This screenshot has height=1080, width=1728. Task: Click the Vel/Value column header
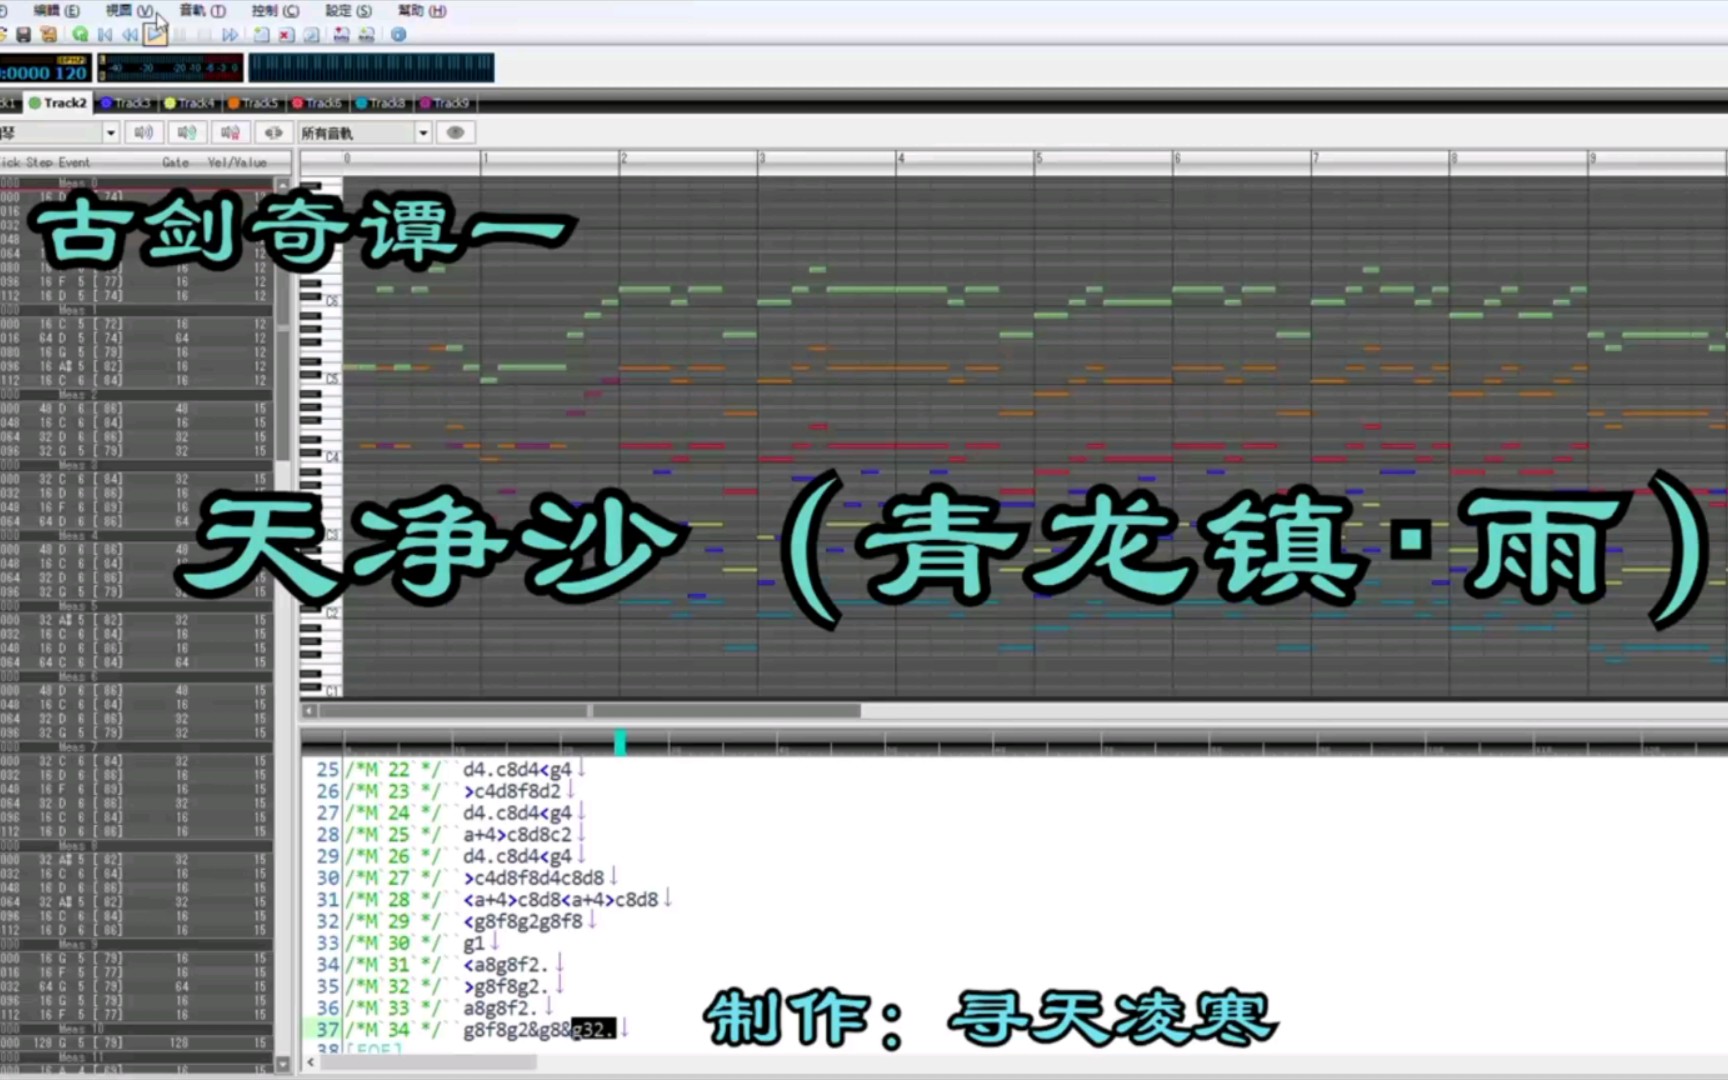pyautogui.click(x=237, y=162)
